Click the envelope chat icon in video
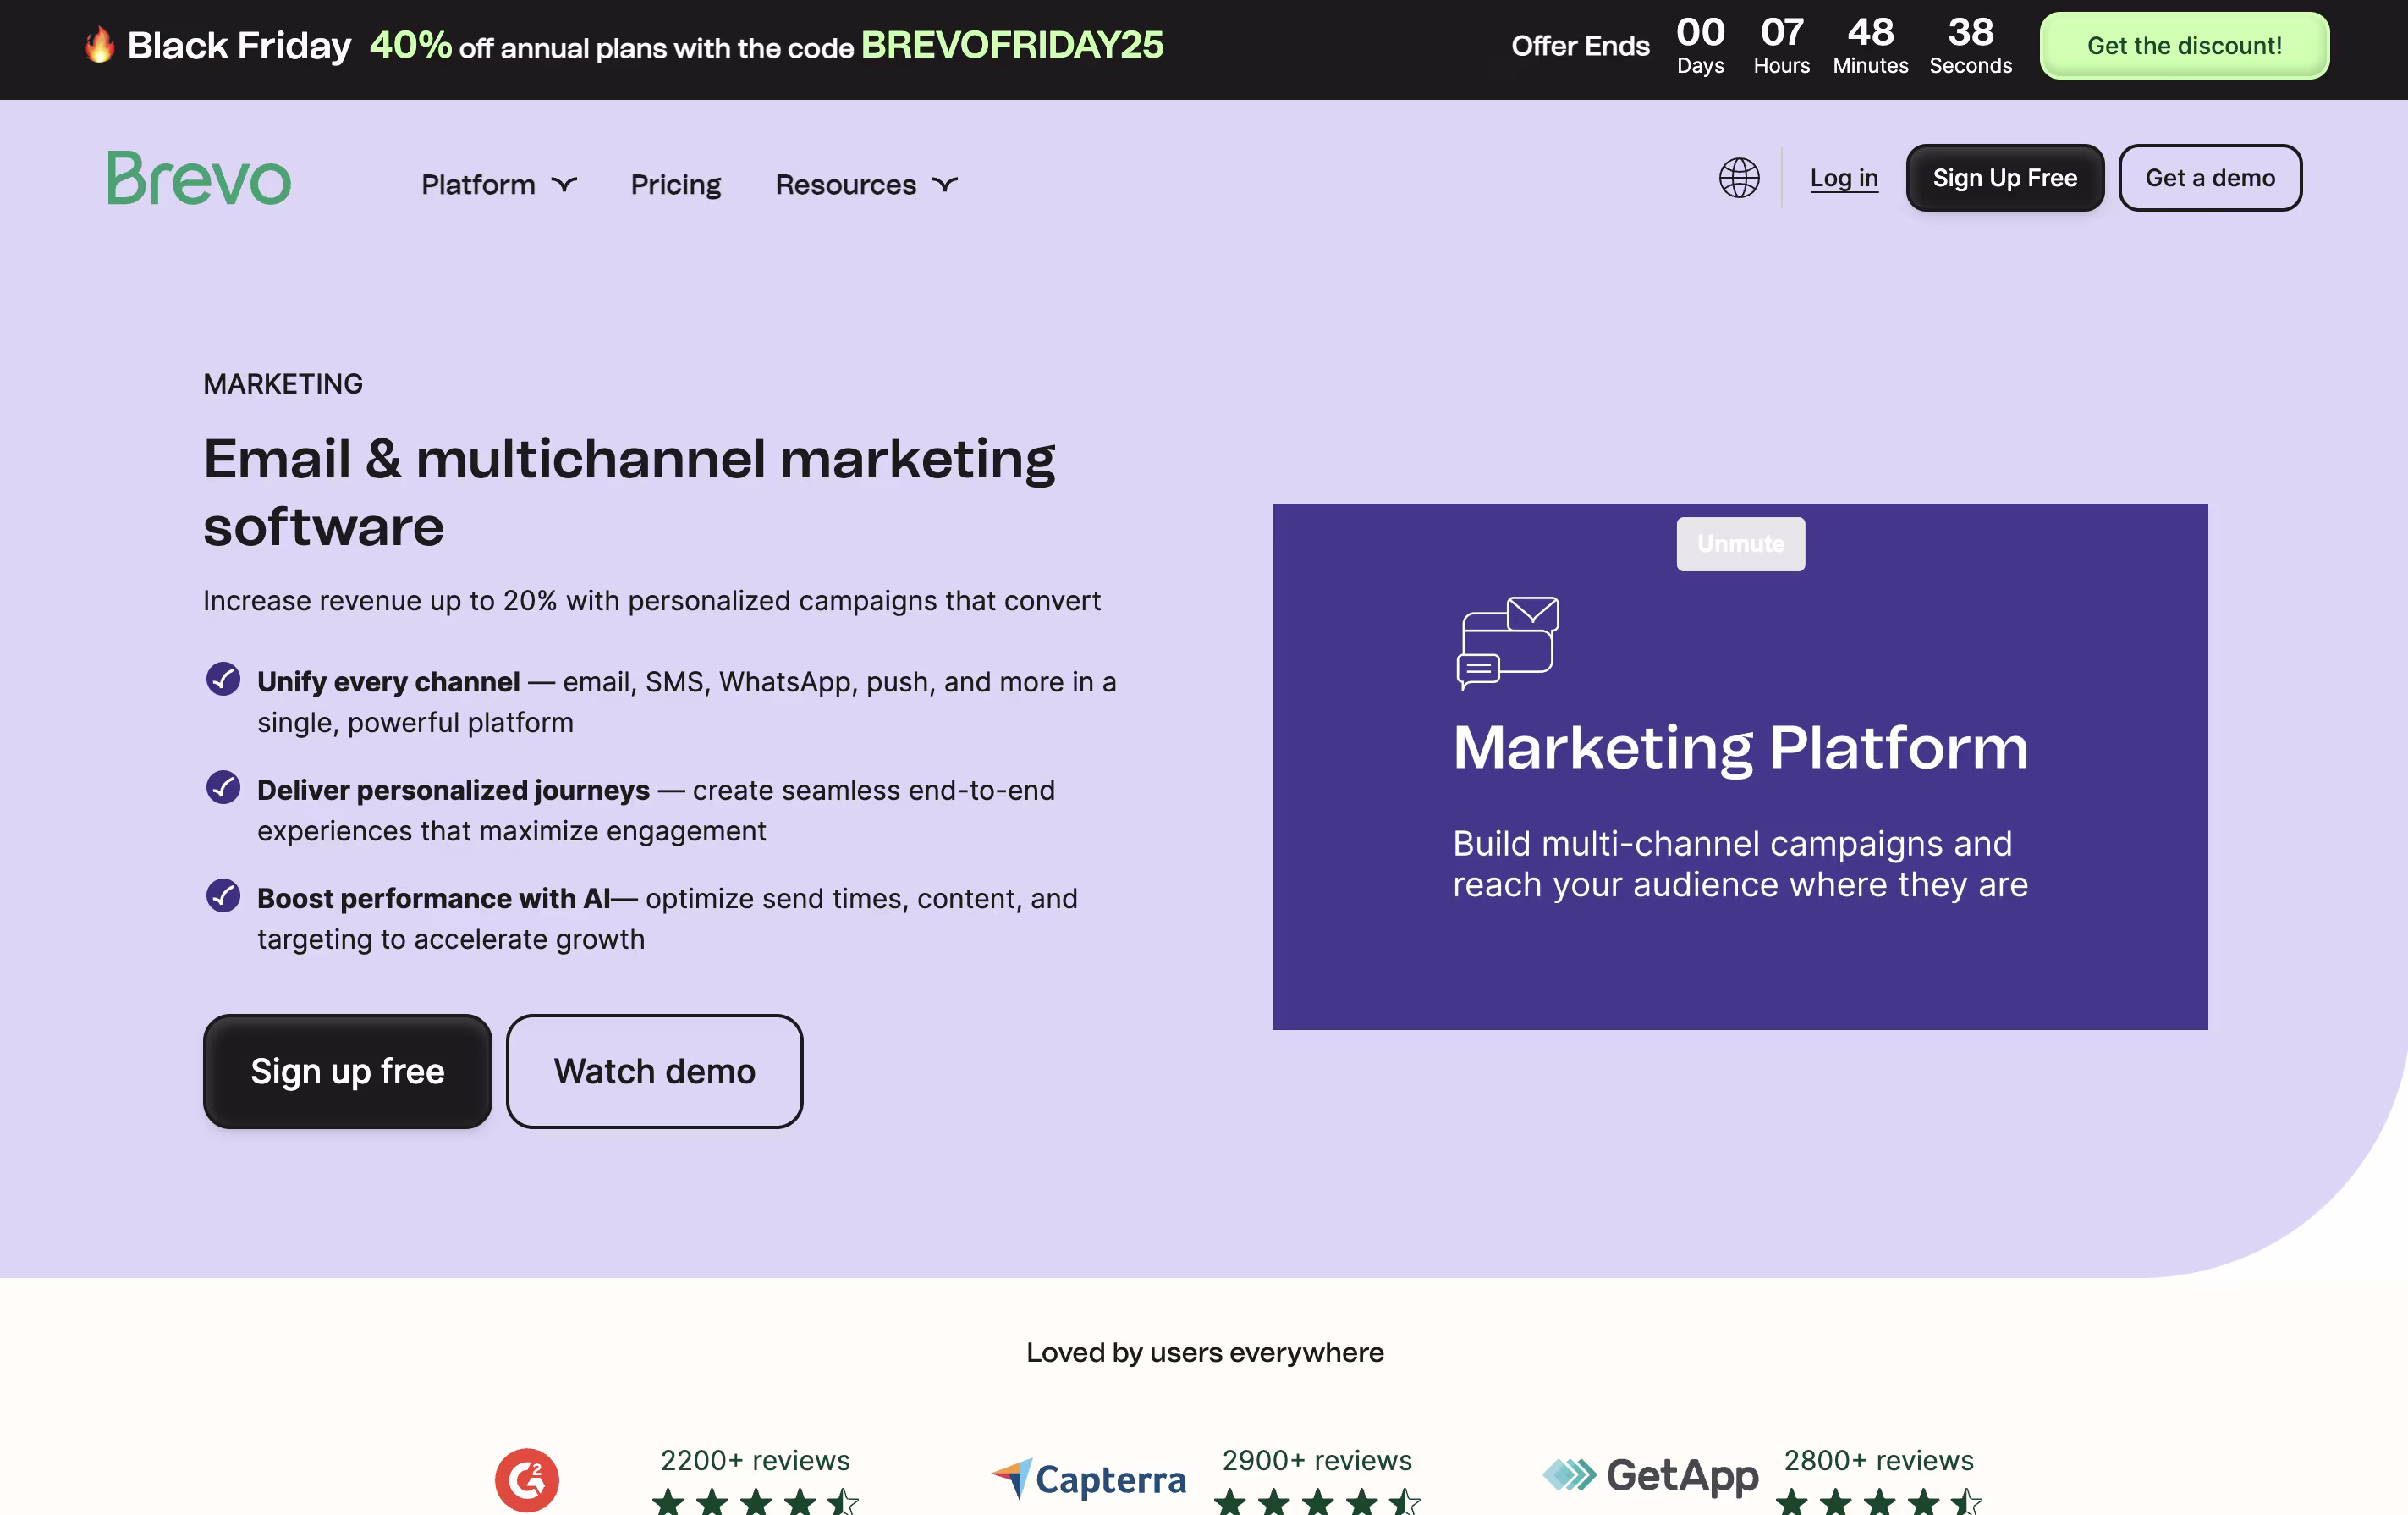Viewport: 2408px width, 1515px height. tap(1507, 642)
